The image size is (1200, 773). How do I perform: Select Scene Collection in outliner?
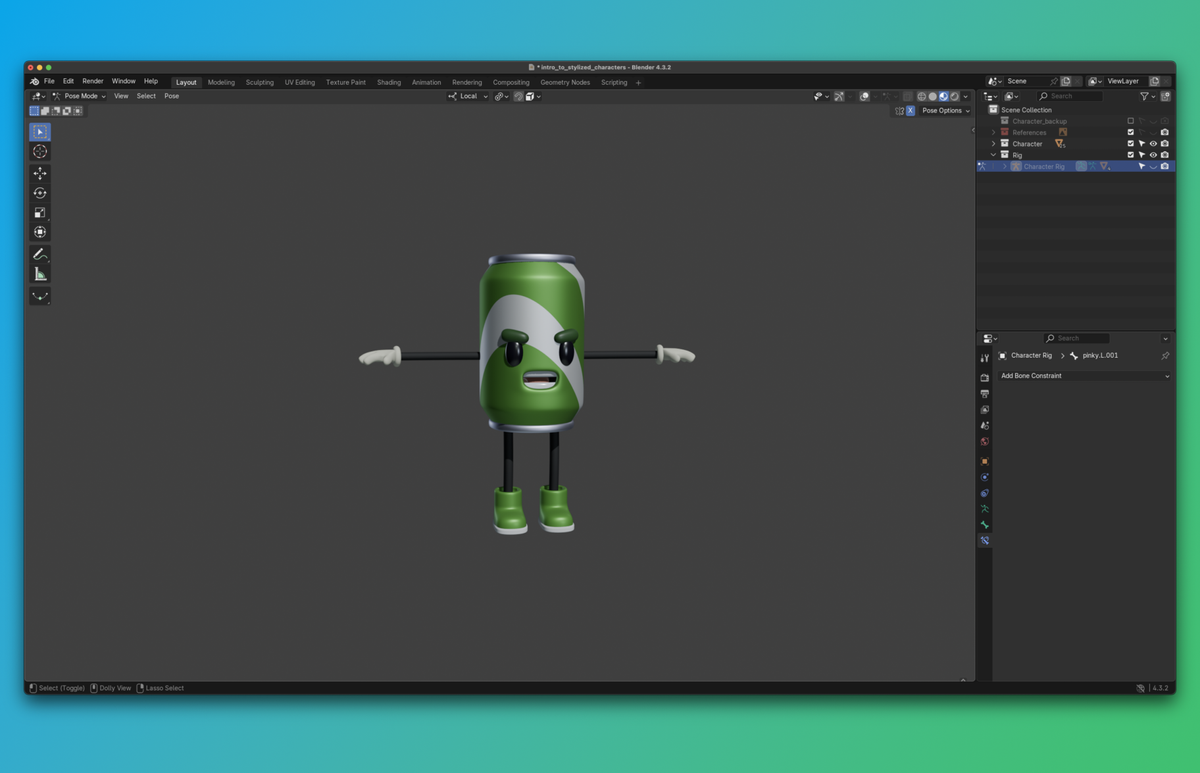(1026, 110)
